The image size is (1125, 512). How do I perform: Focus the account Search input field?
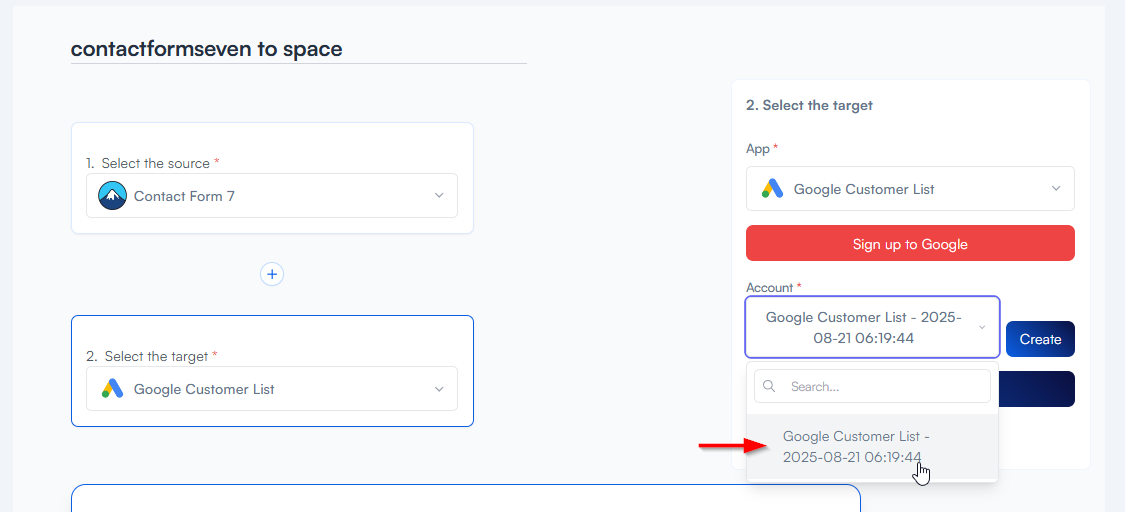pyautogui.click(x=884, y=386)
